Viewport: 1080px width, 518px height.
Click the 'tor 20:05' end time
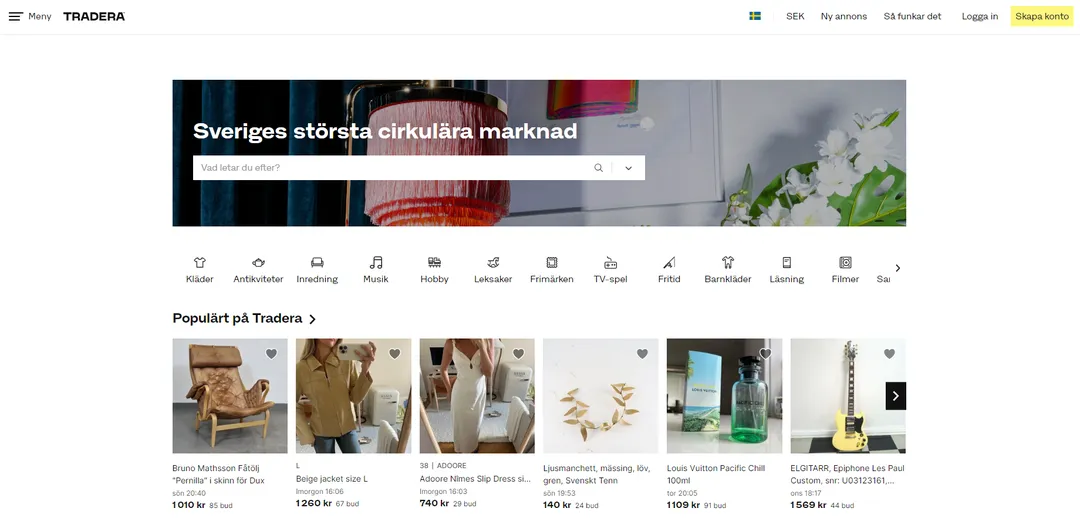coord(680,493)
